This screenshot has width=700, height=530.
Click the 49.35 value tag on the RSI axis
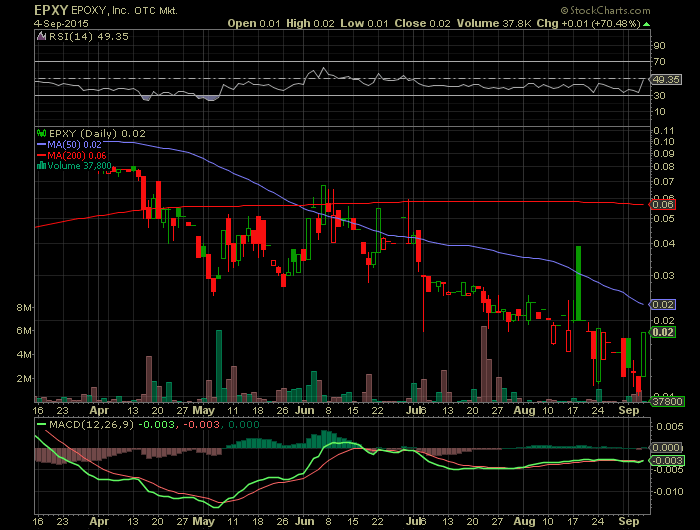coord(666,79)
